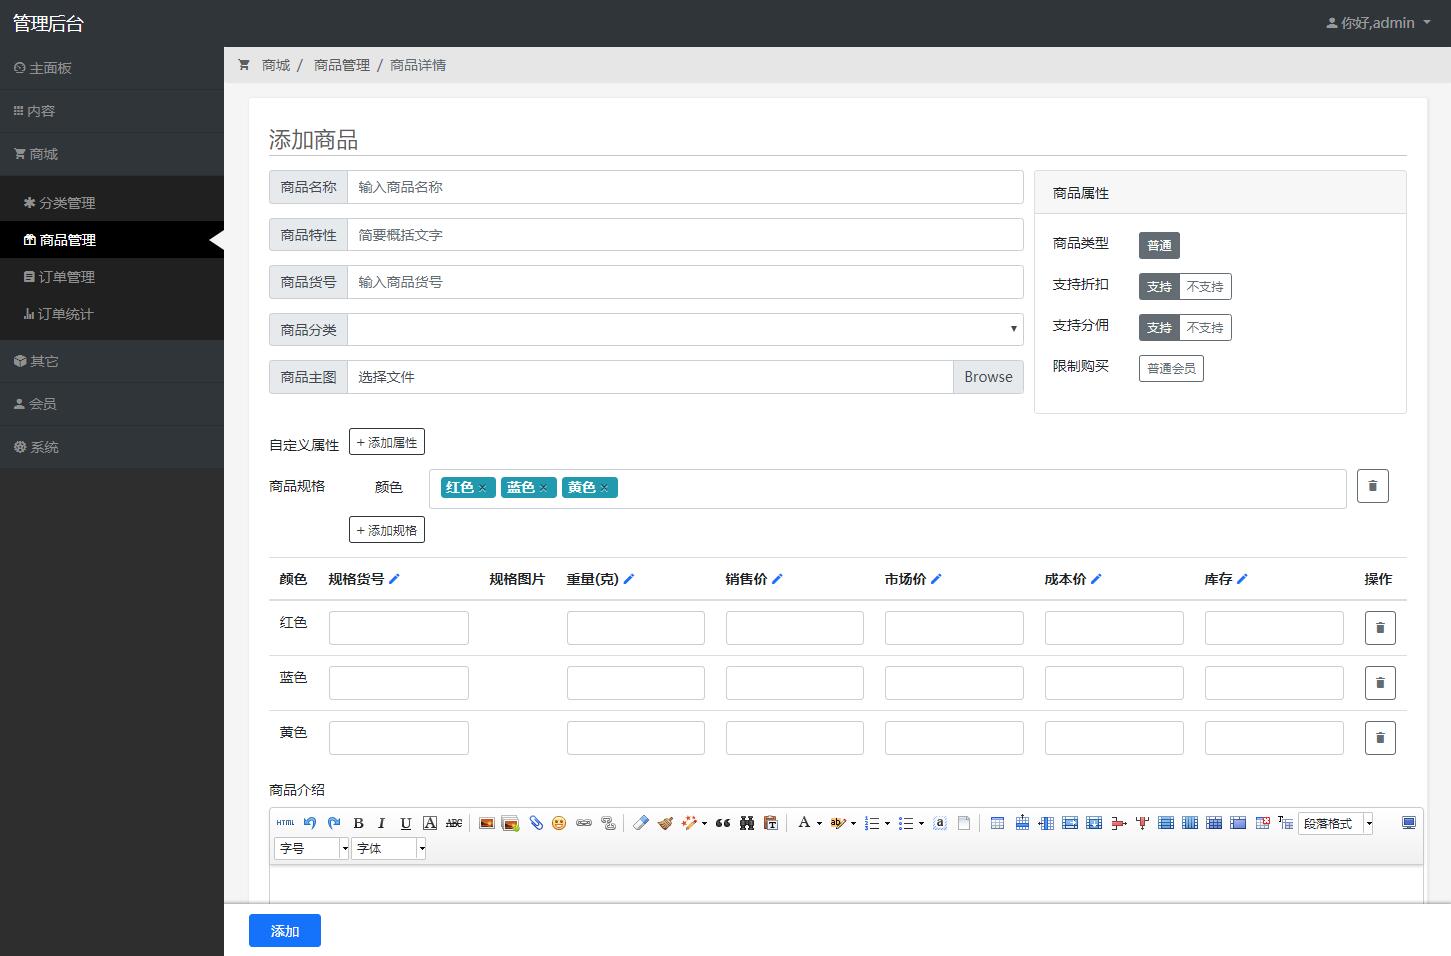The width and height of the screenshot is (1451, 956).
Task: Click Browse to choose main image
Action: coord(988,377)
